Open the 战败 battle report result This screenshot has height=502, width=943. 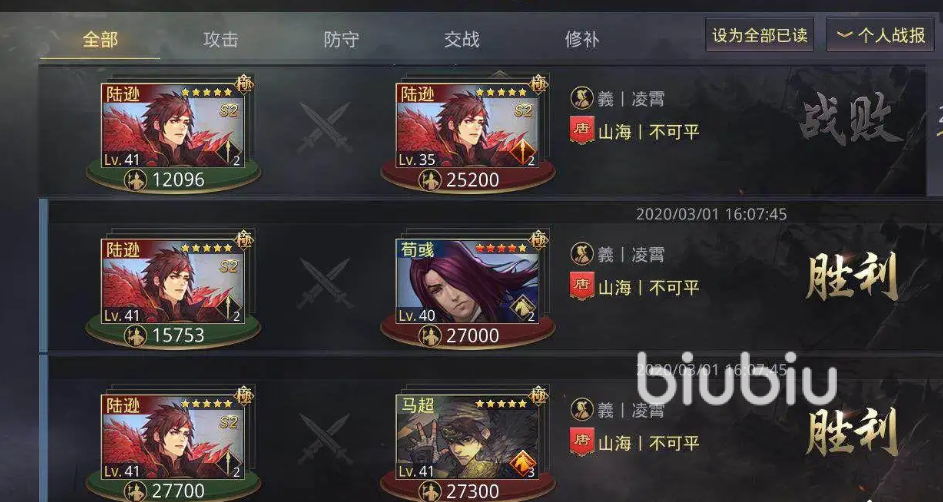pyautogui.click(x=851, y=119)
